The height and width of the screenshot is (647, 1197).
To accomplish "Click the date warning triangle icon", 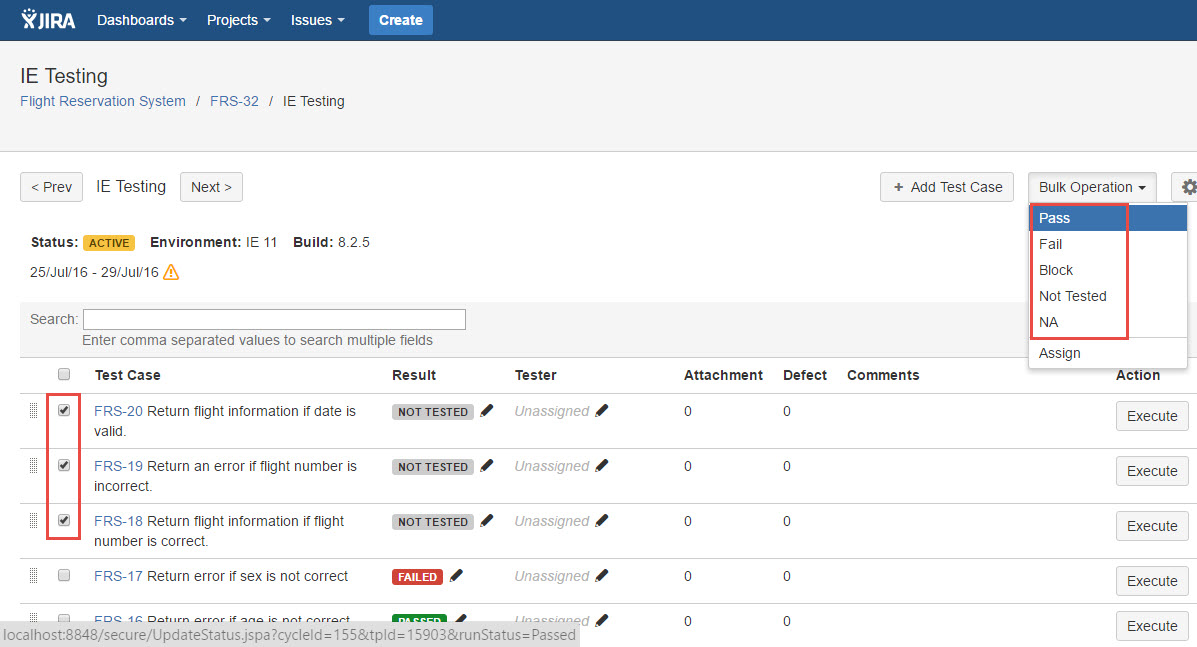I will click(x=171, y=272).
